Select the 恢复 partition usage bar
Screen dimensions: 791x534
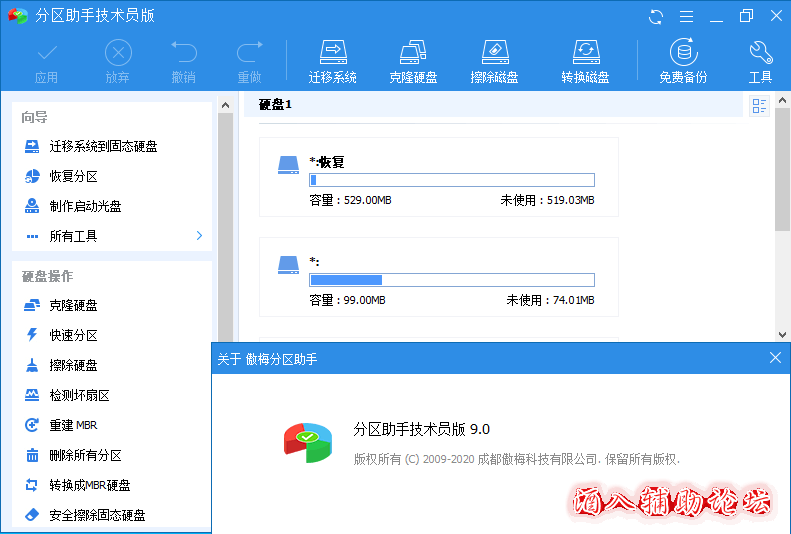(451, 180)
